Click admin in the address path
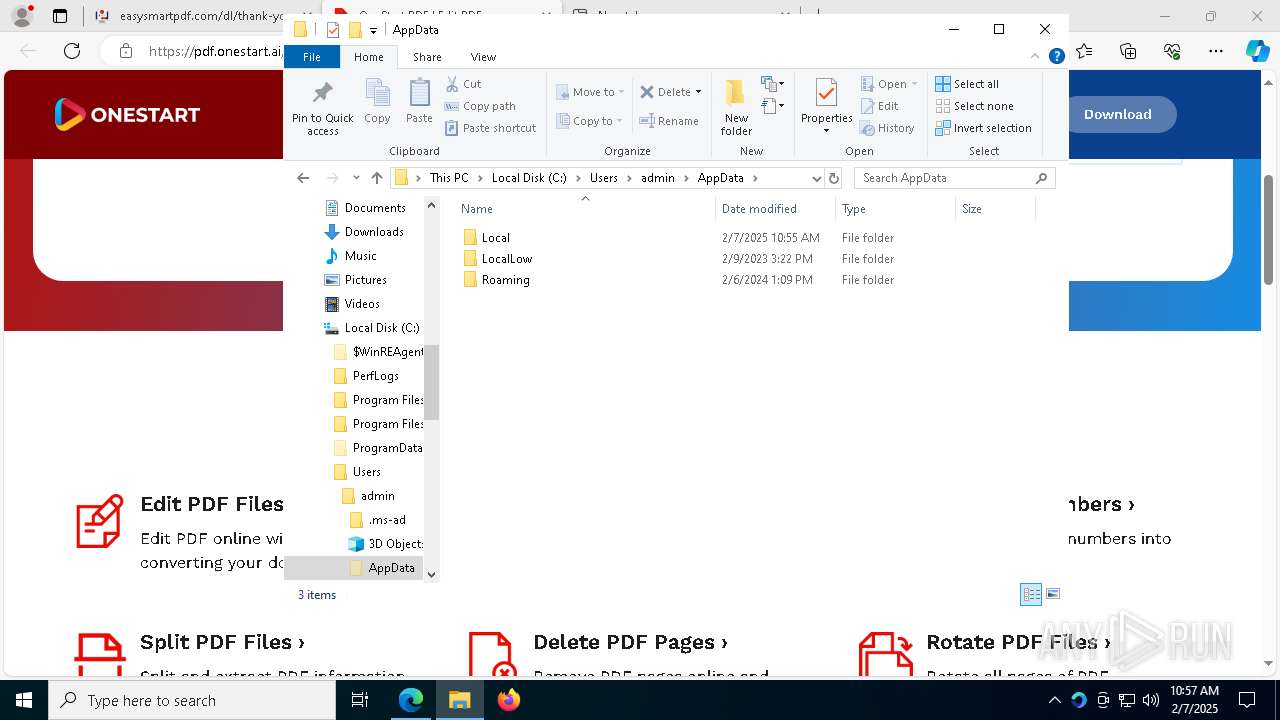Viewport: 1280px width, 720px height. pyautogui.click(x=658, y=178)
